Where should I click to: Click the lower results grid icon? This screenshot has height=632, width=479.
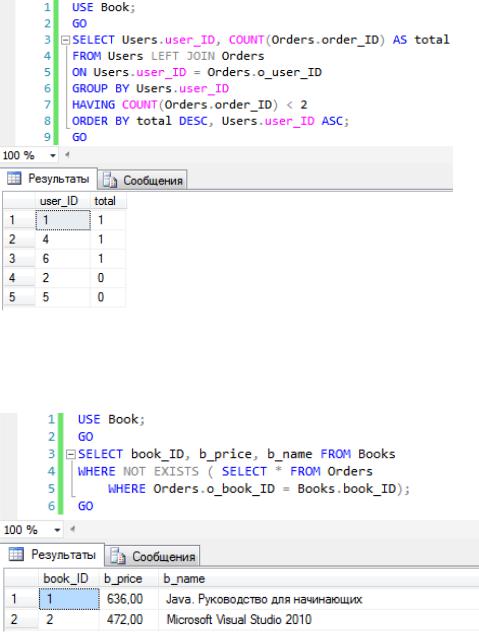pos(16,555)
